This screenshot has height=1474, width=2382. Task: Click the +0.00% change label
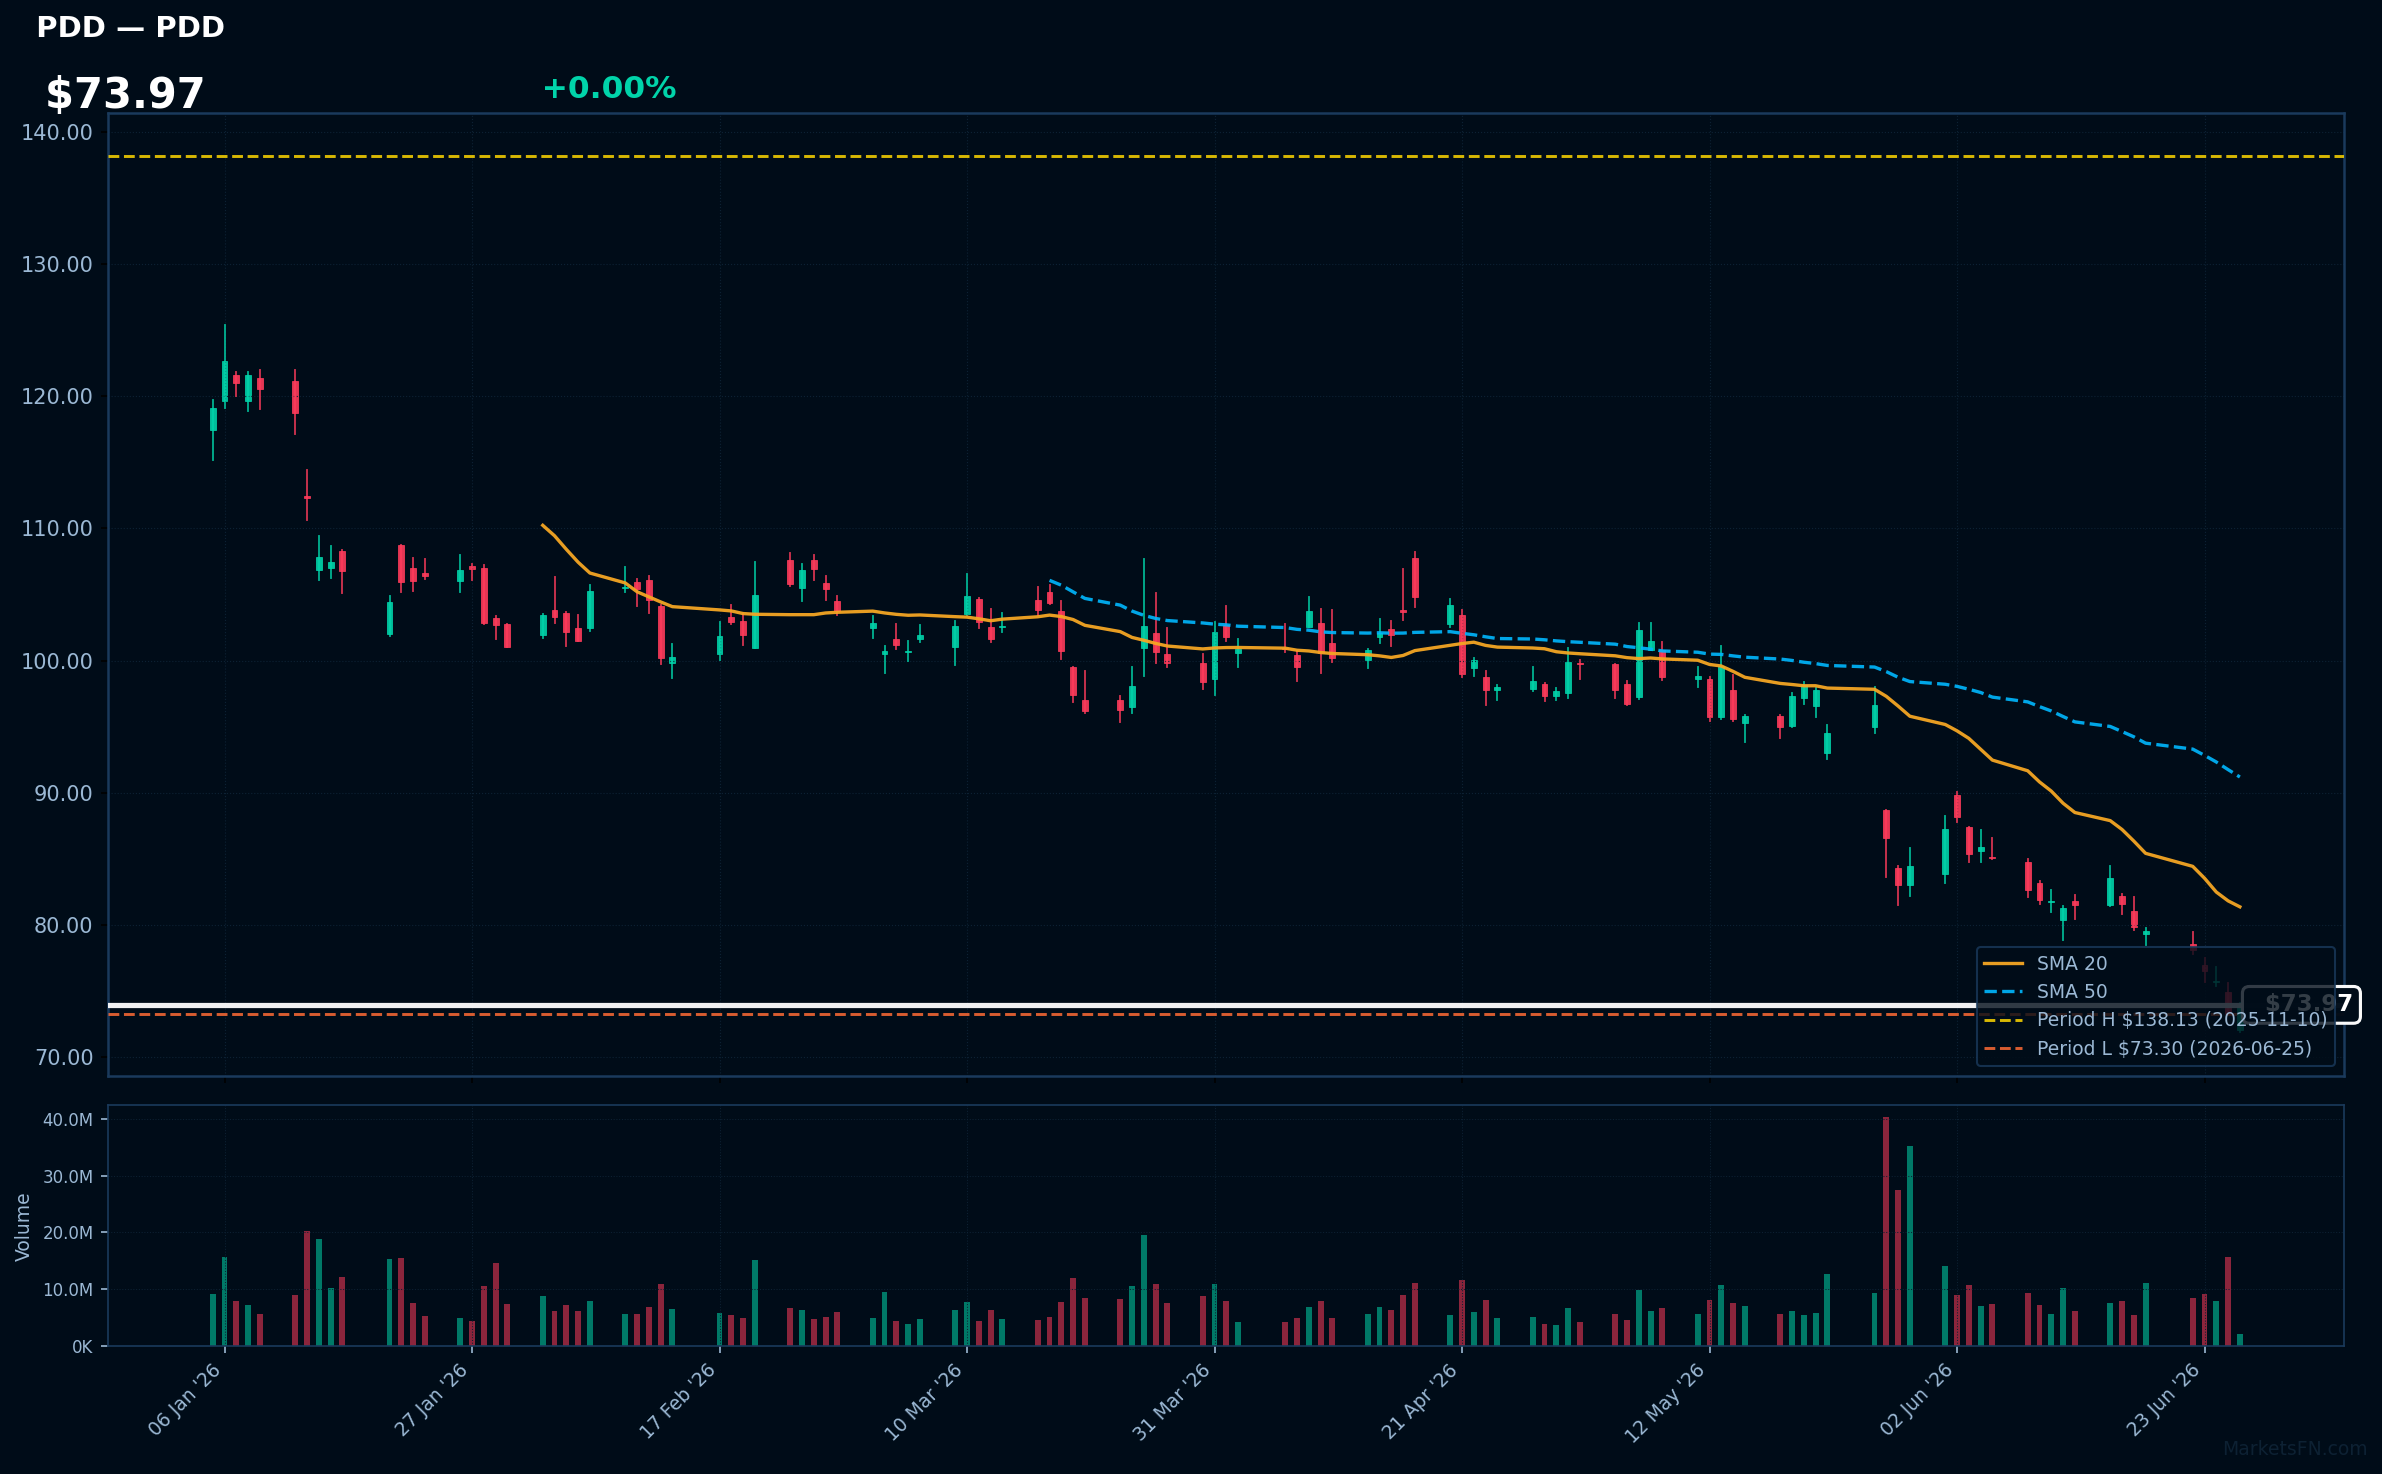pos(609,88)
